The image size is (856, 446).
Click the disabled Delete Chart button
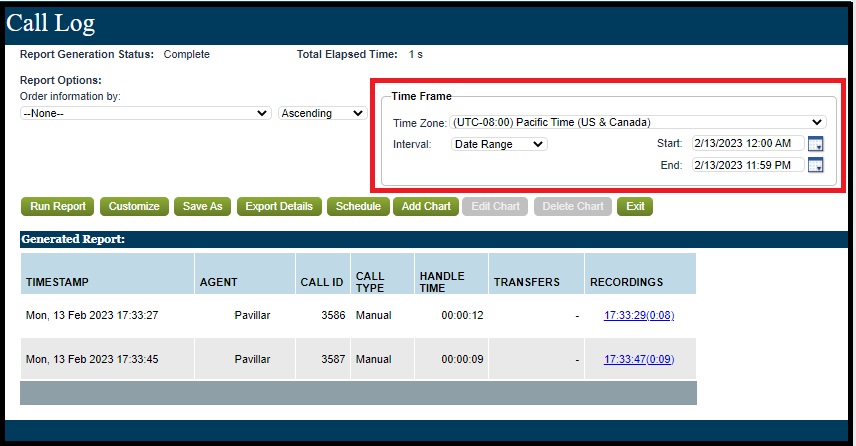(x=573, y=206)
